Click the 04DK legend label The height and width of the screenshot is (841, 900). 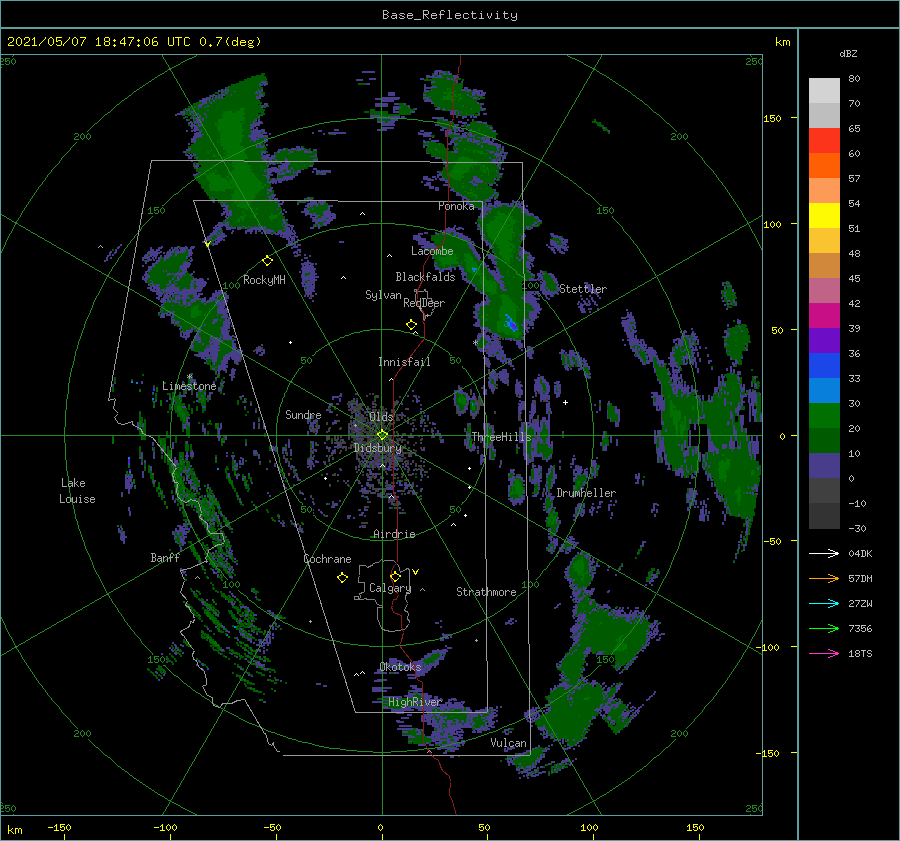[860, 553]
